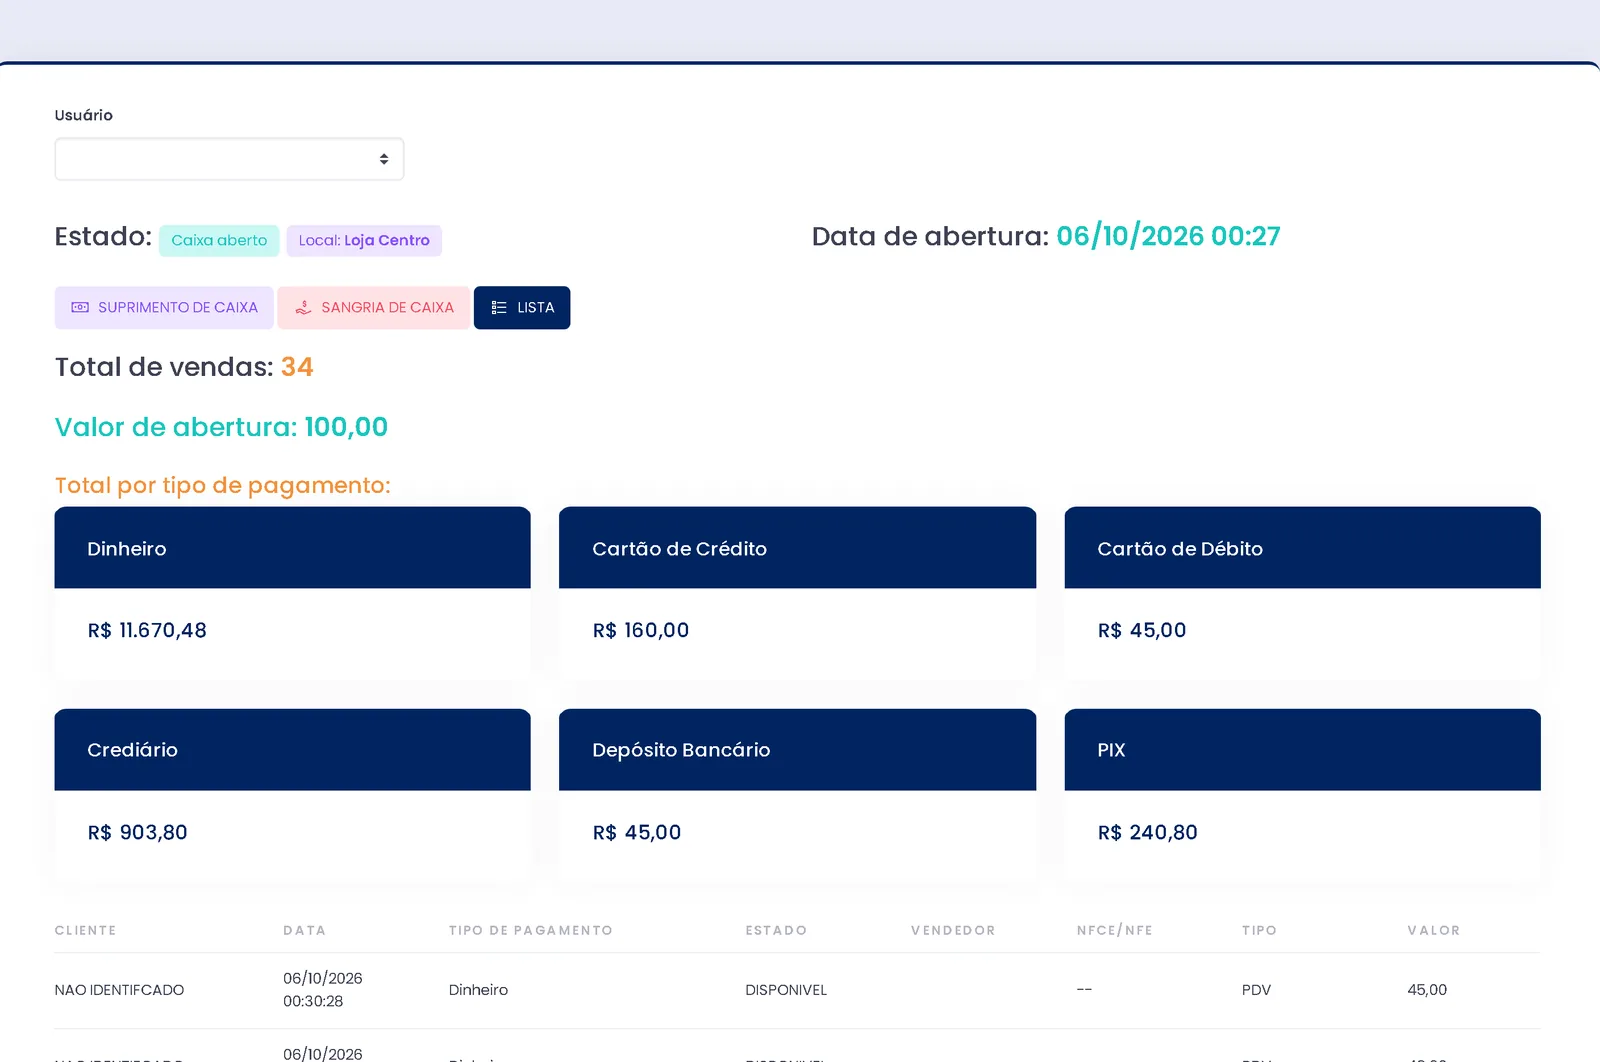Select the Crediário card header

pyautogui.click(x=292, y=750)
